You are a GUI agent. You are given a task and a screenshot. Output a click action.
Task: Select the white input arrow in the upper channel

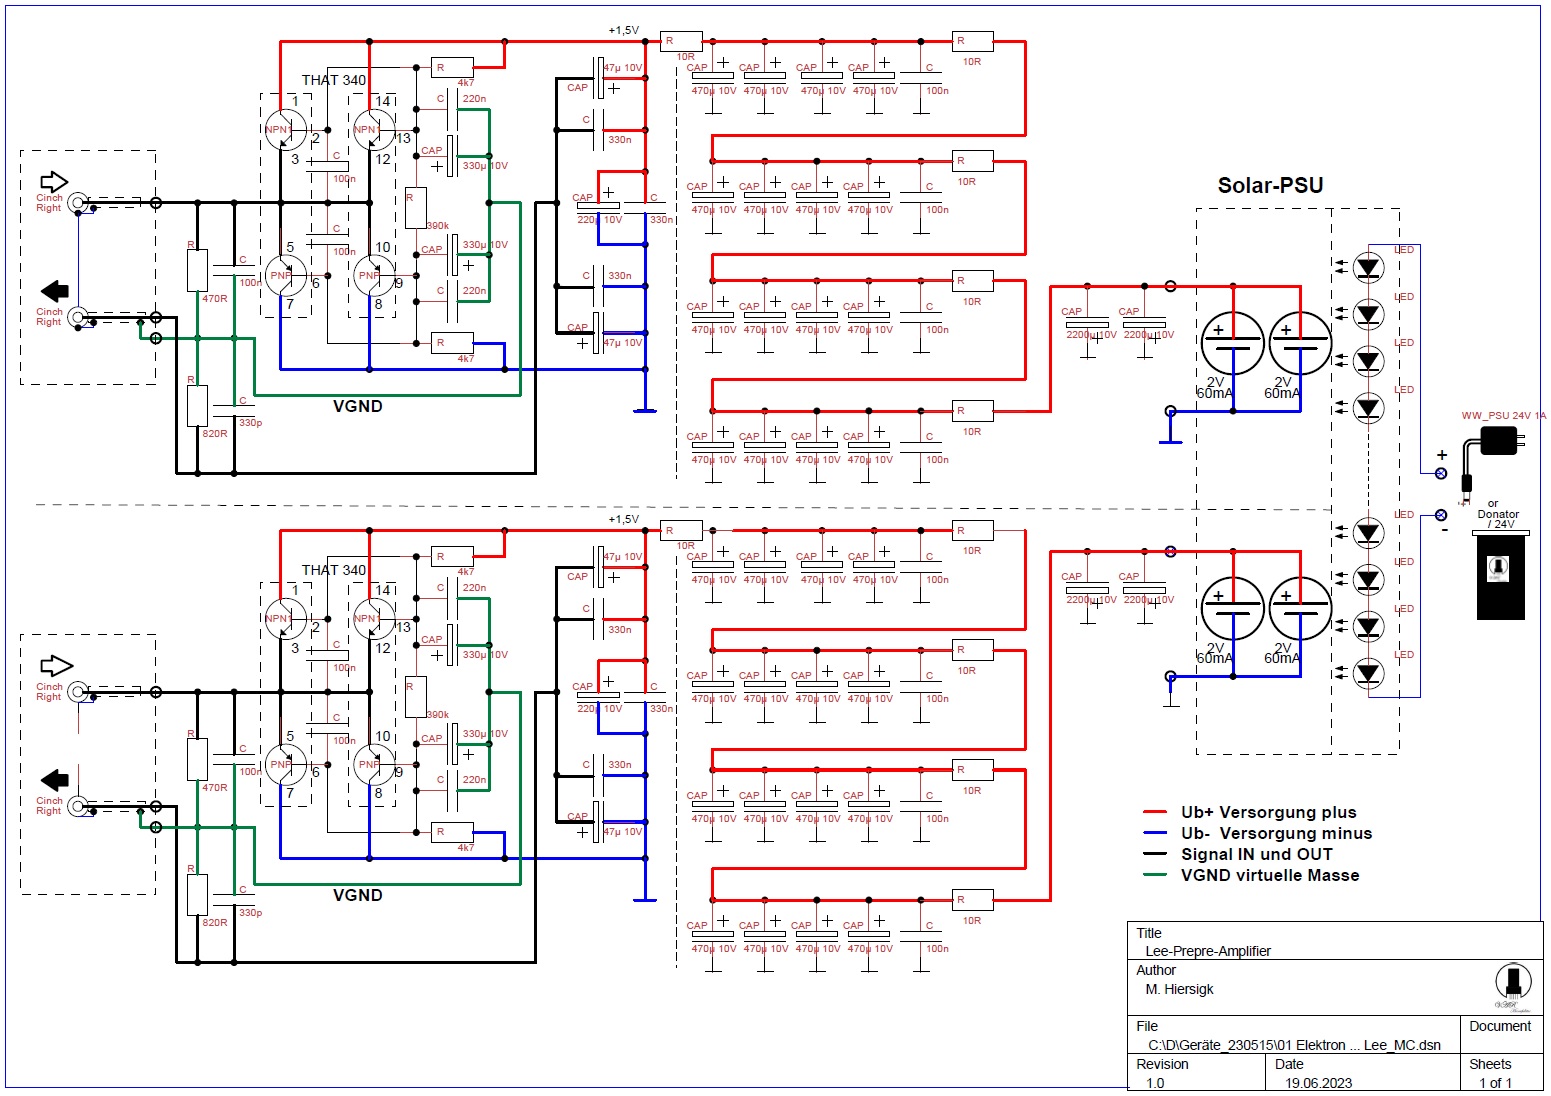coord(54,181)
